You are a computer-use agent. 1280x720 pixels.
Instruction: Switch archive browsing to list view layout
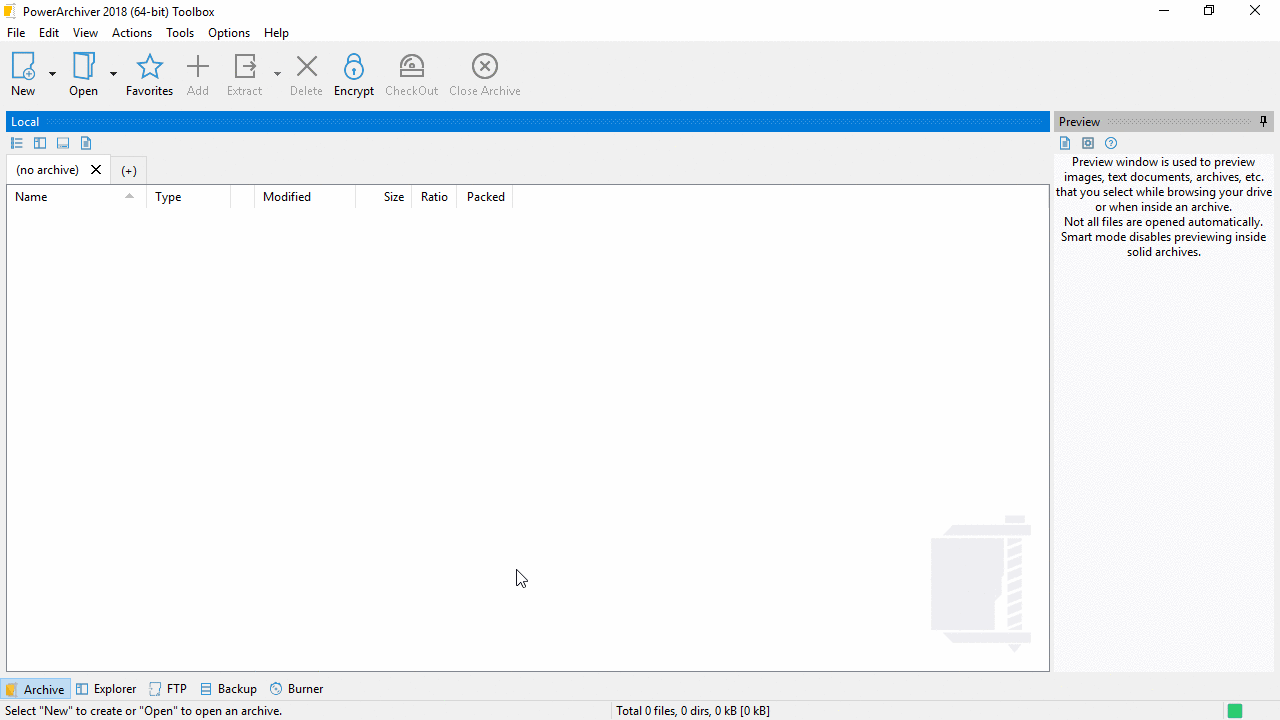coord(16,143)
